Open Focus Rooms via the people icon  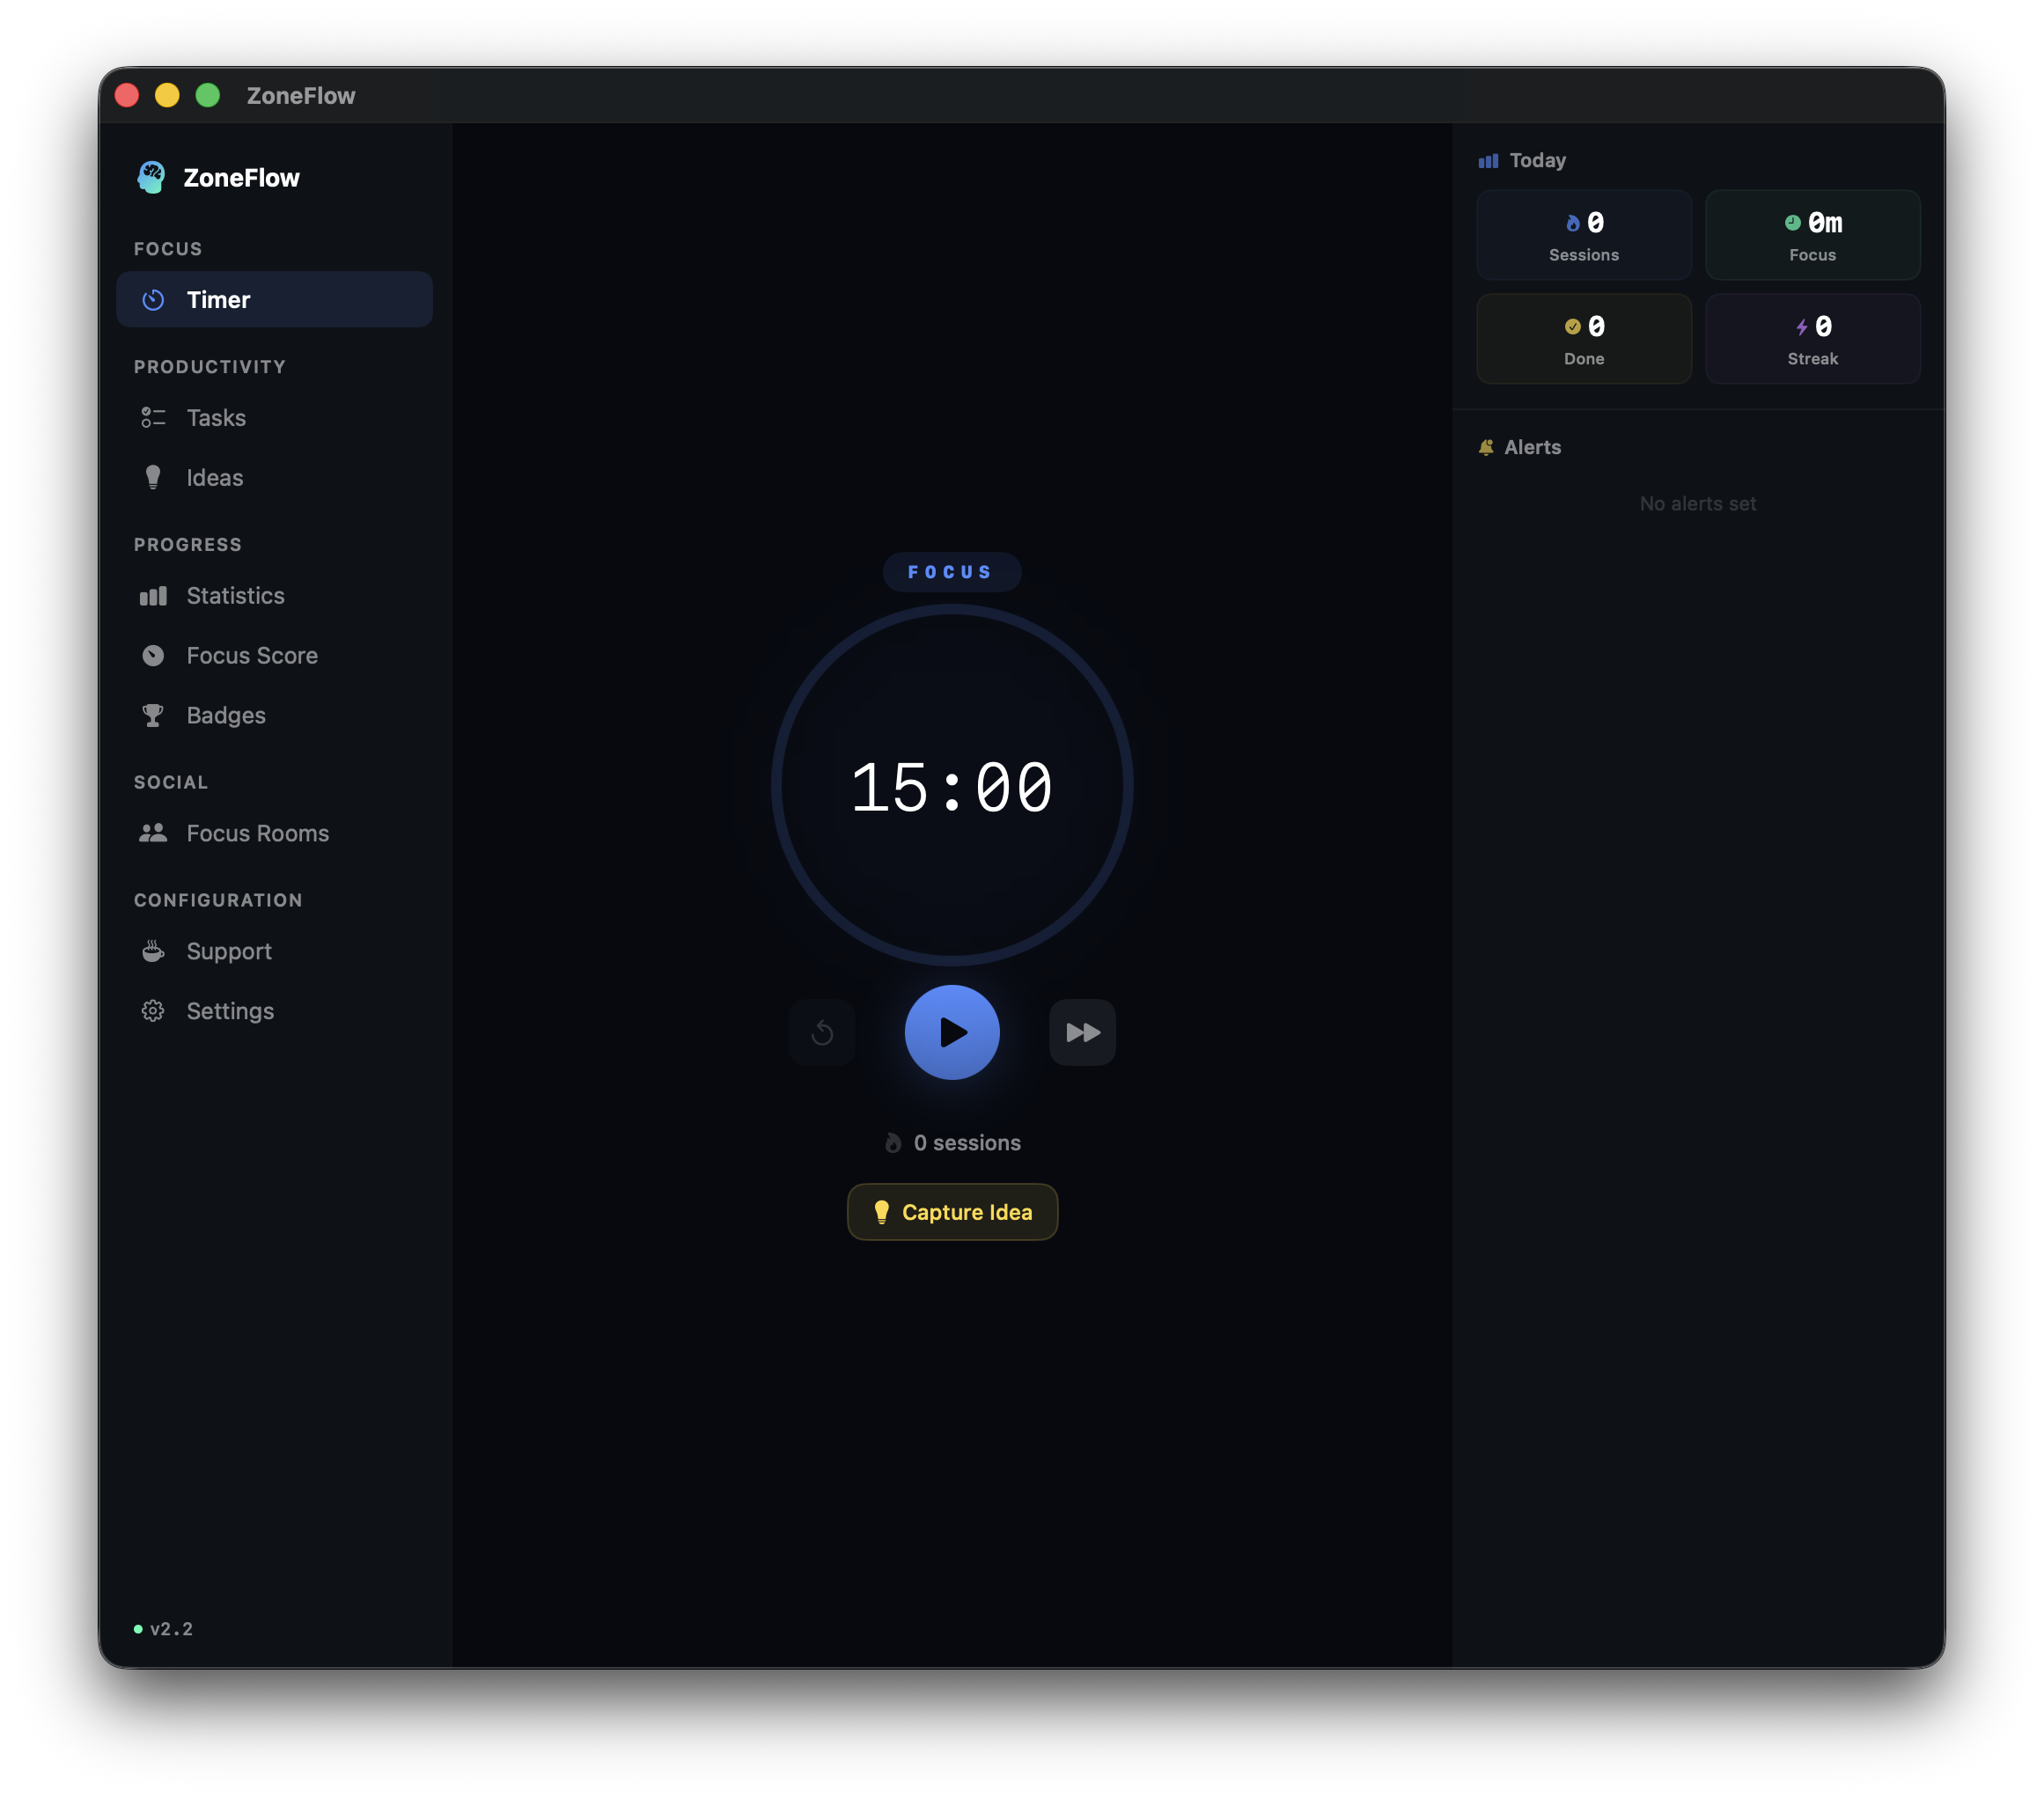154,832
